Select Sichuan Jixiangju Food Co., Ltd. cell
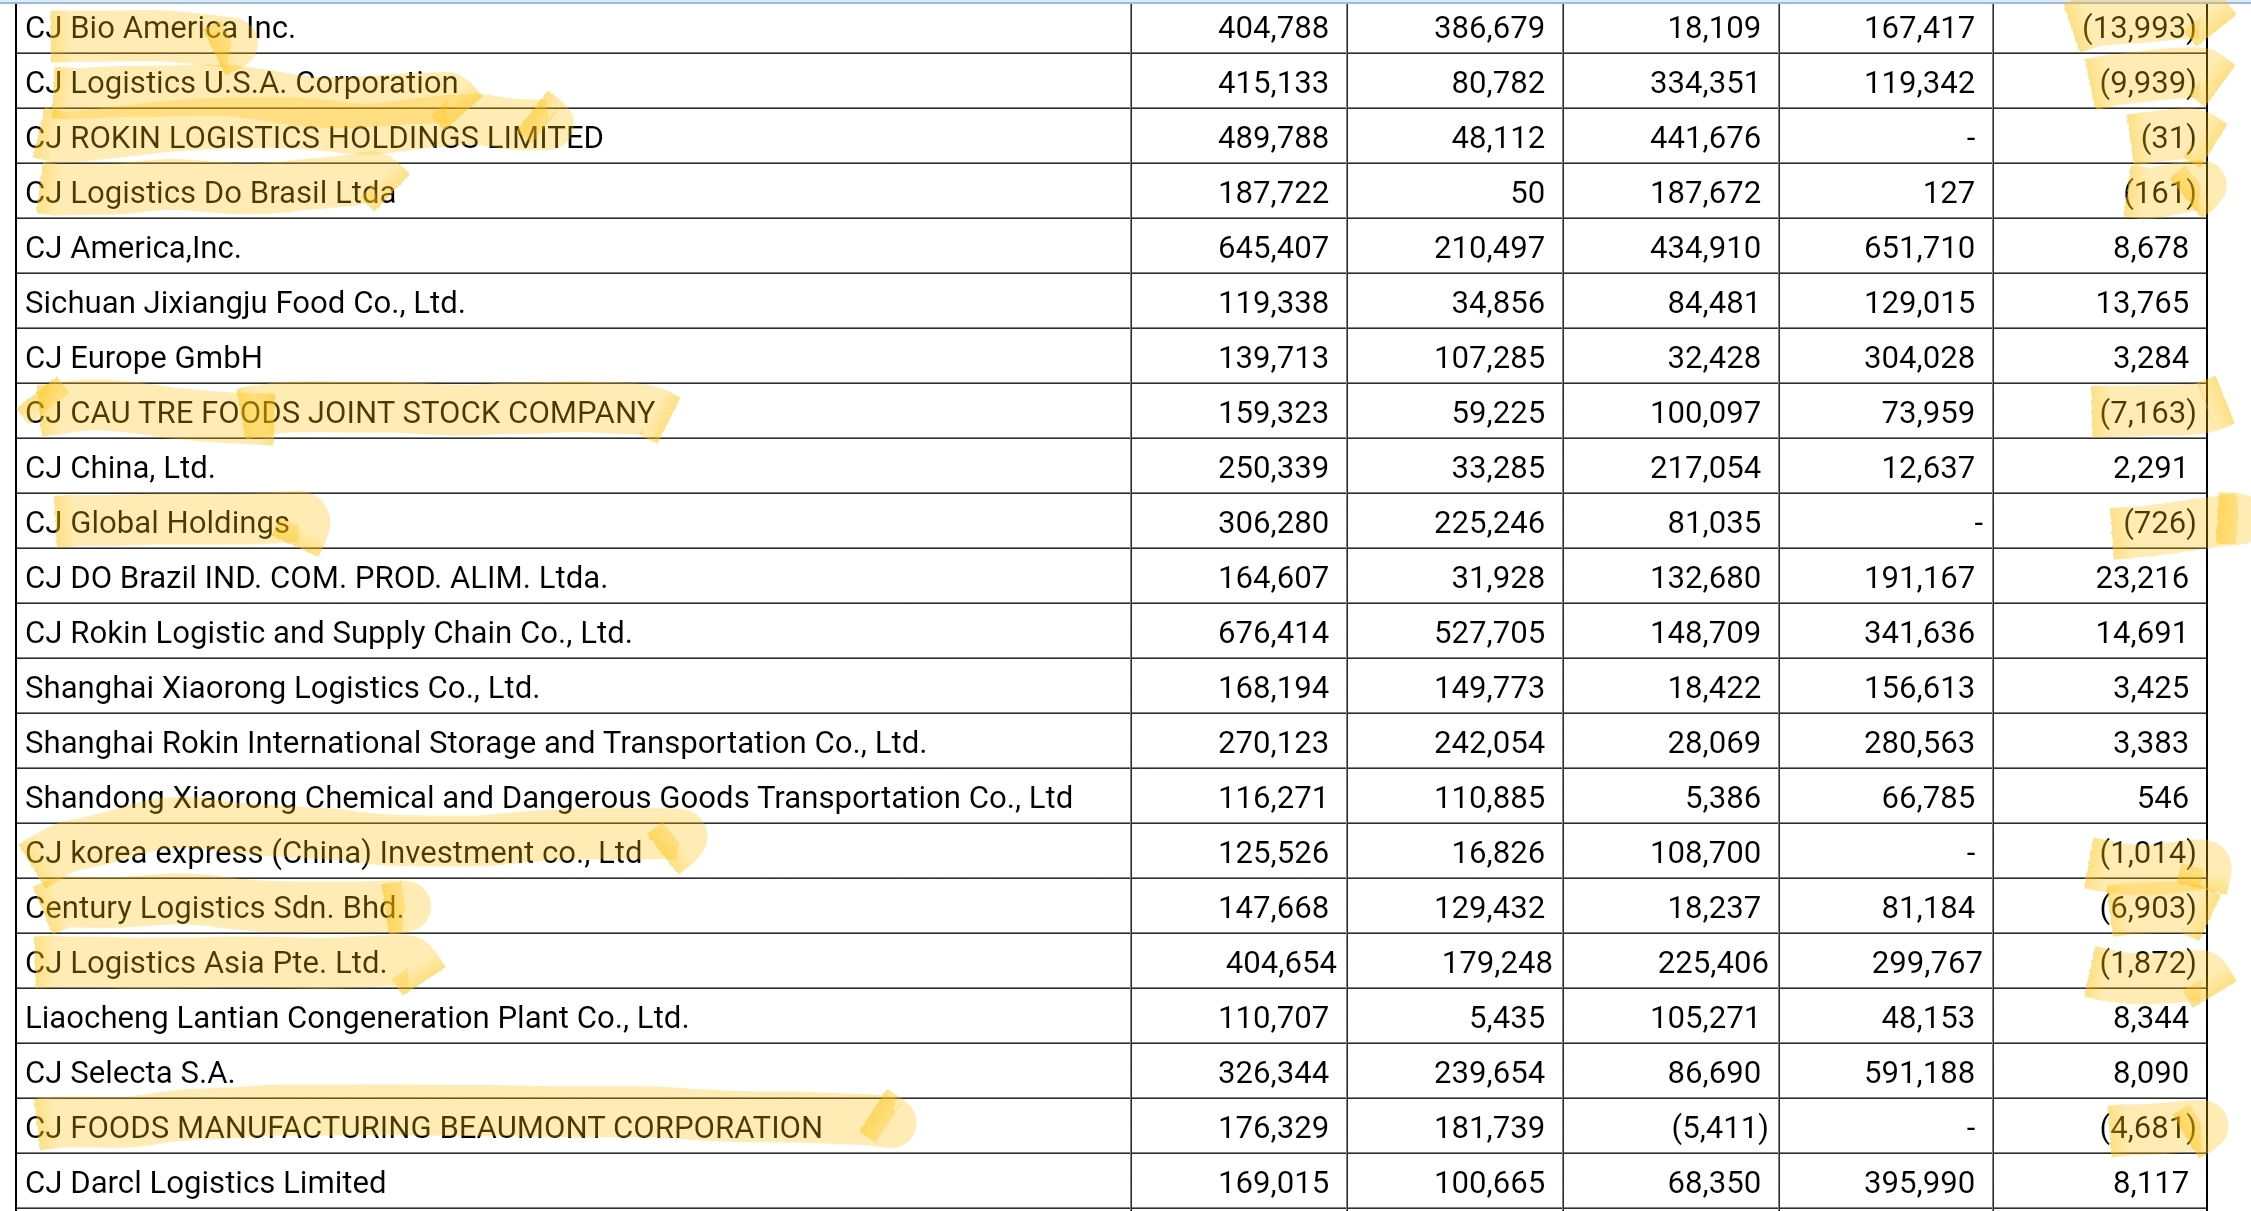 coord(245,303)
